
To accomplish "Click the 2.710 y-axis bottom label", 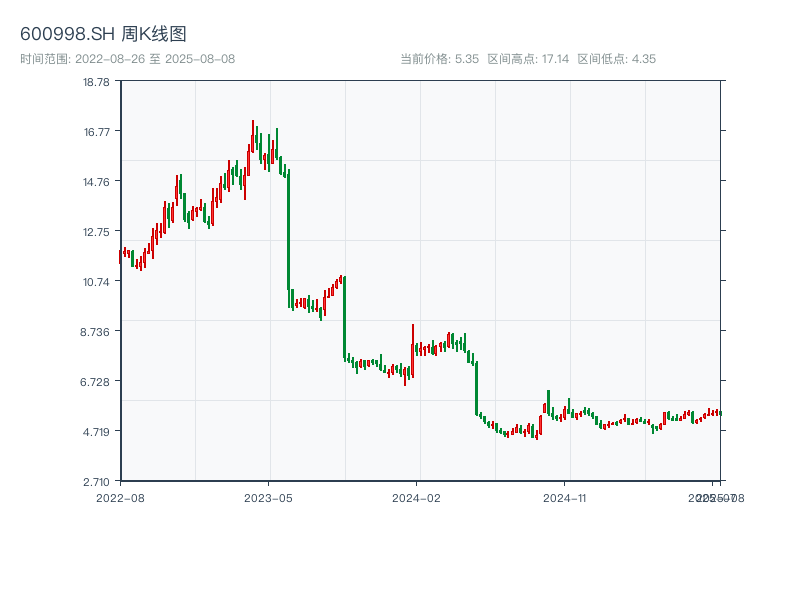I will [97, 482].
